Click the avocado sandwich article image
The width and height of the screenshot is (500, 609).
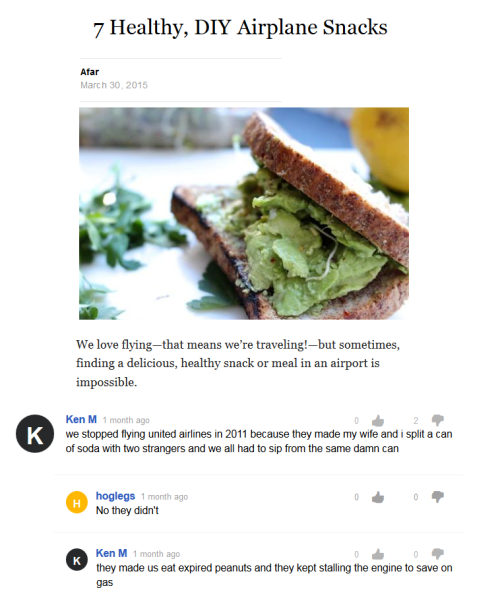244,214
